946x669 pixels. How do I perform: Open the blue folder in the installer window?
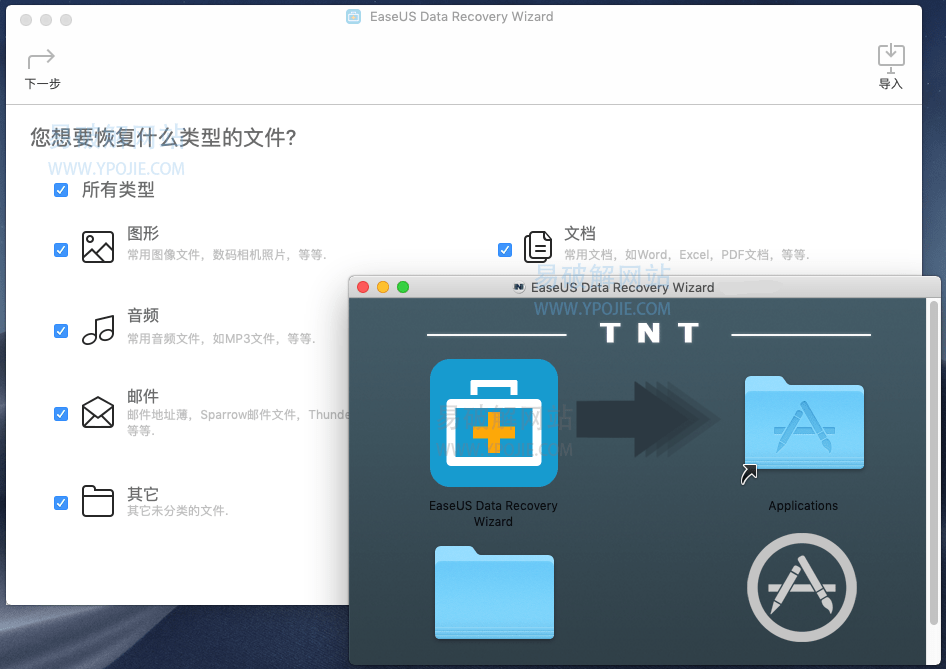click(494, 592)
